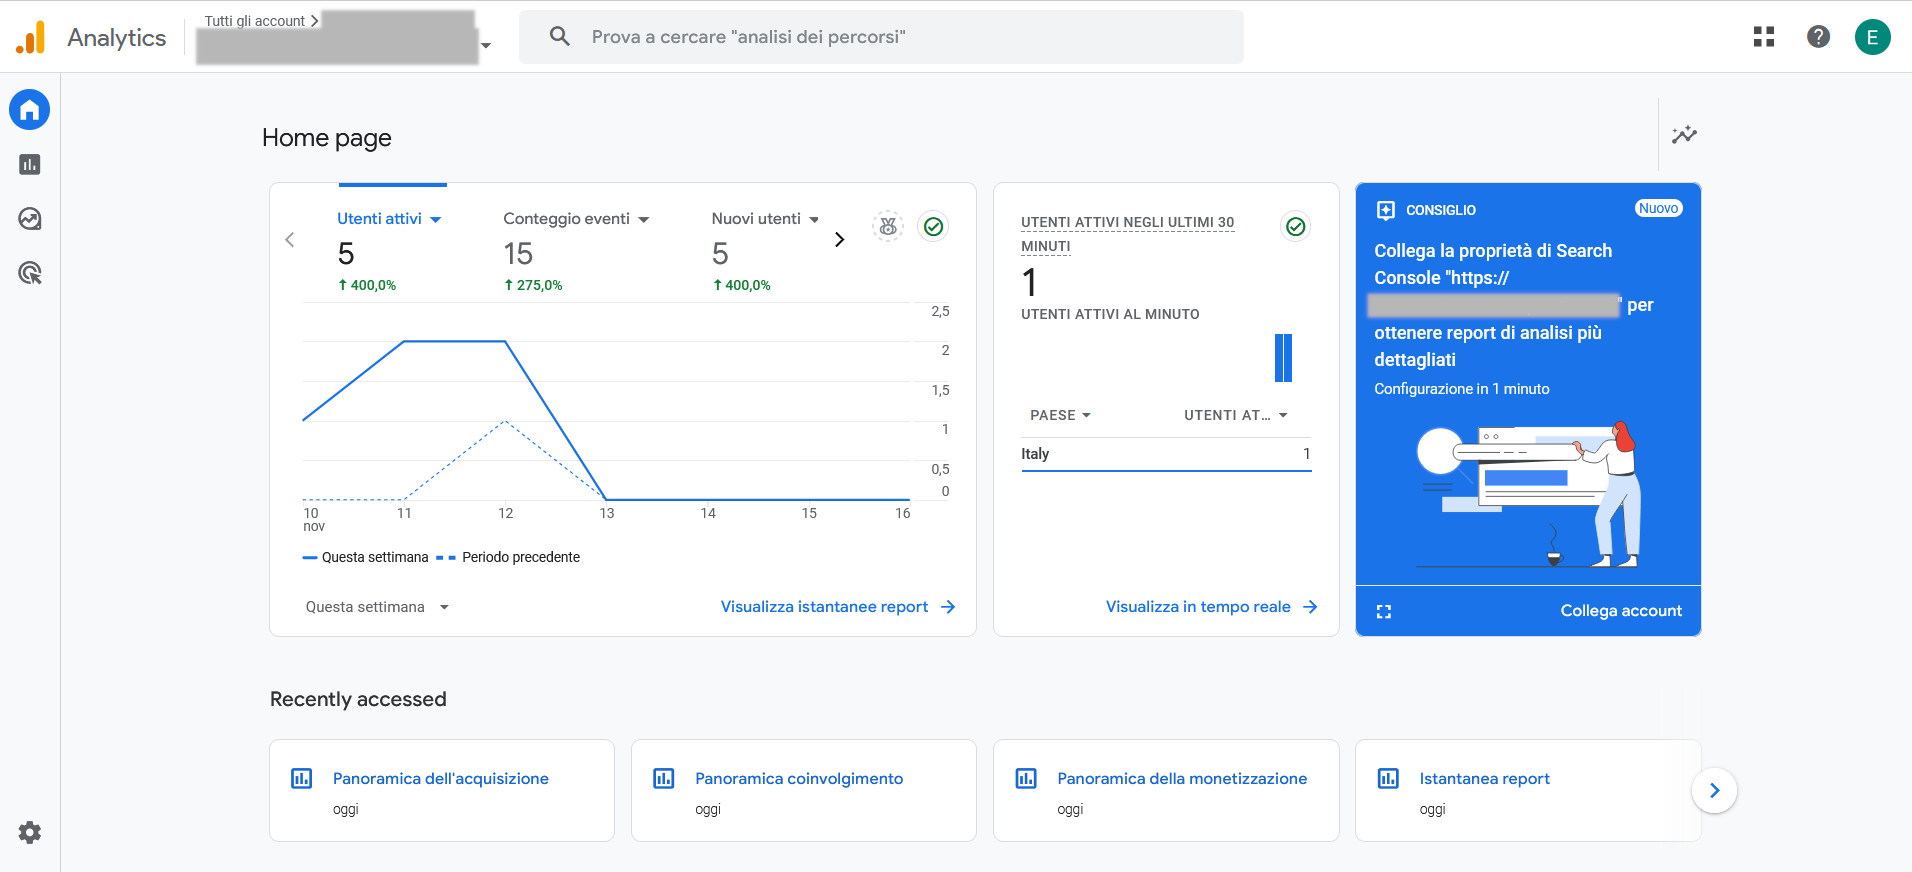Open the Questa settimana date range dropdown
Image resolution: width=1912 pixels, height=872 pixels.
pyautogui.click(x=377, y=607)
